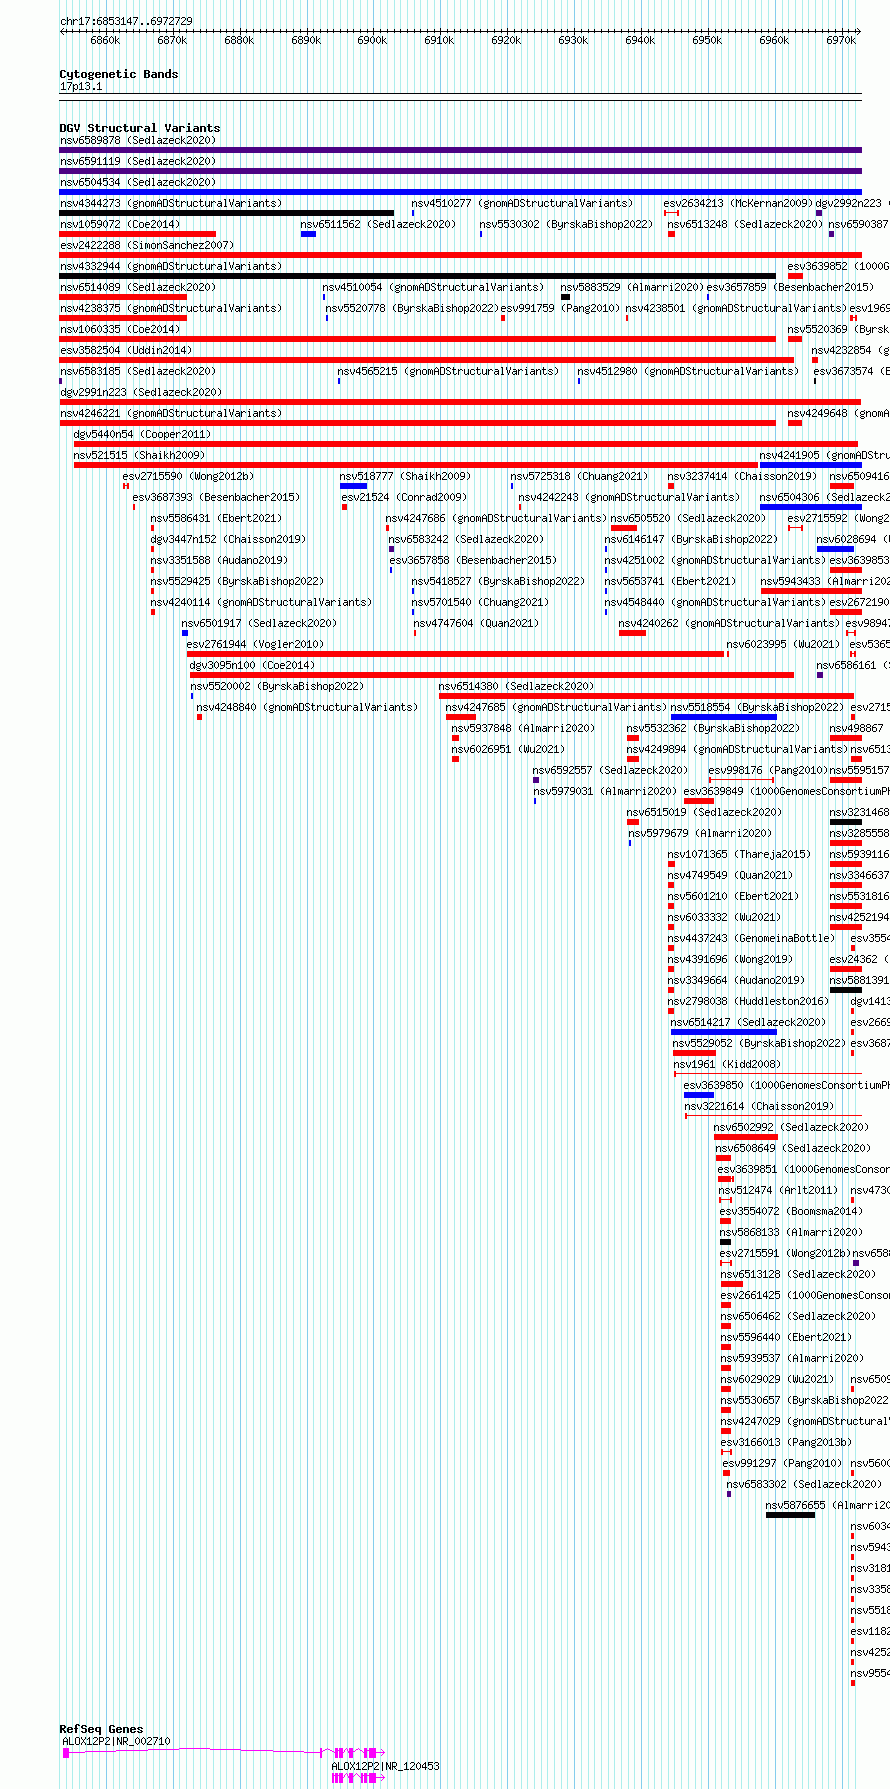Click the nsv6589878 (Sedlazeck2020) variant label

point(138,140)
